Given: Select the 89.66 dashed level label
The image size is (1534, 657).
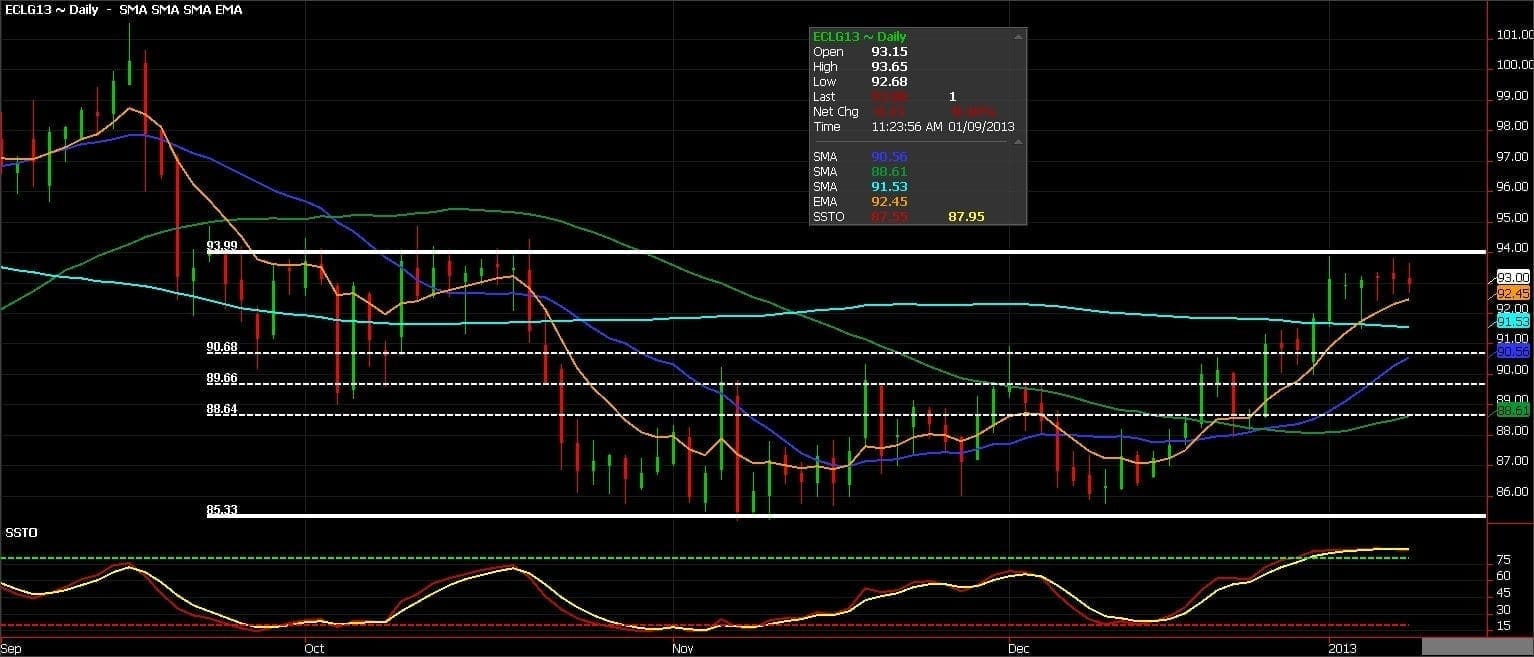Looking at the screenshot, I should click(221, 378).
